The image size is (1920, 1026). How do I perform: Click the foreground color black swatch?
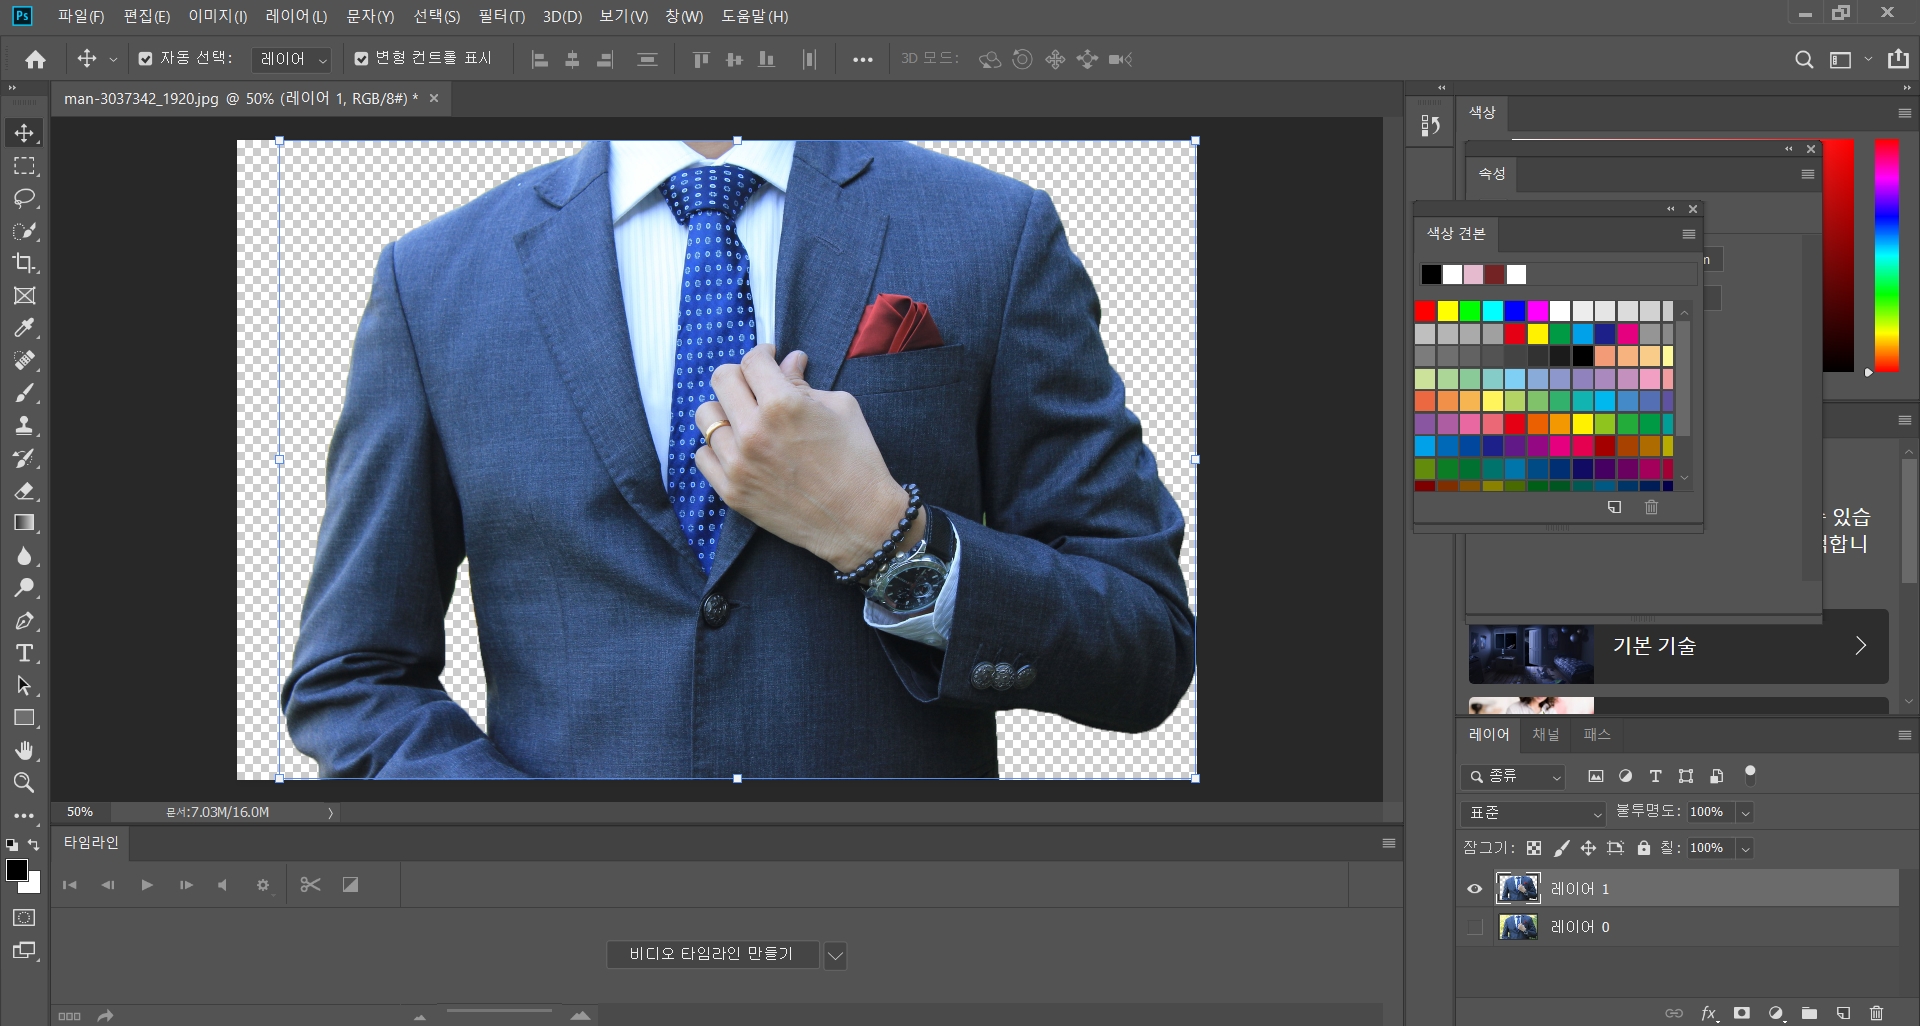click(x=16, y=870)
